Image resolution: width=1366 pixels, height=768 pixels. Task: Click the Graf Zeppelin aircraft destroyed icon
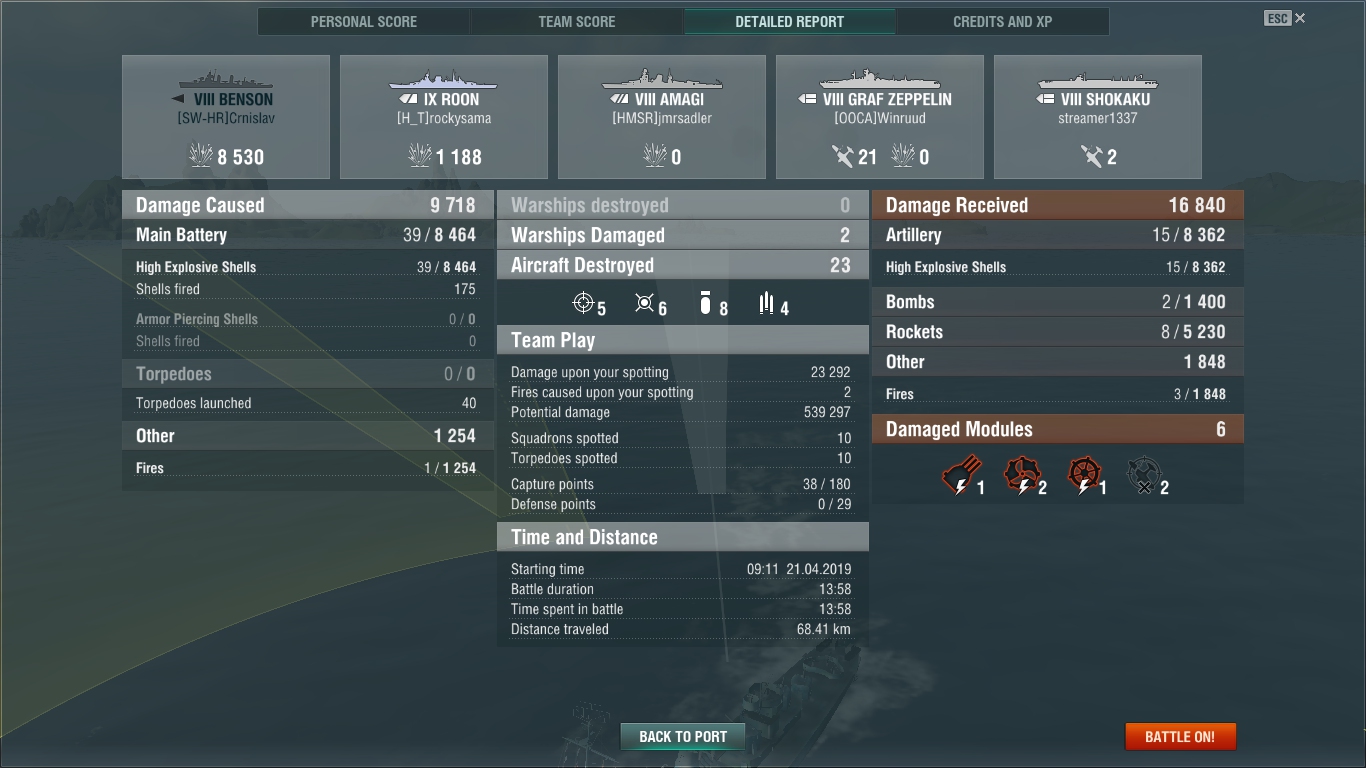pyautogui.click(x=843, y=155)
